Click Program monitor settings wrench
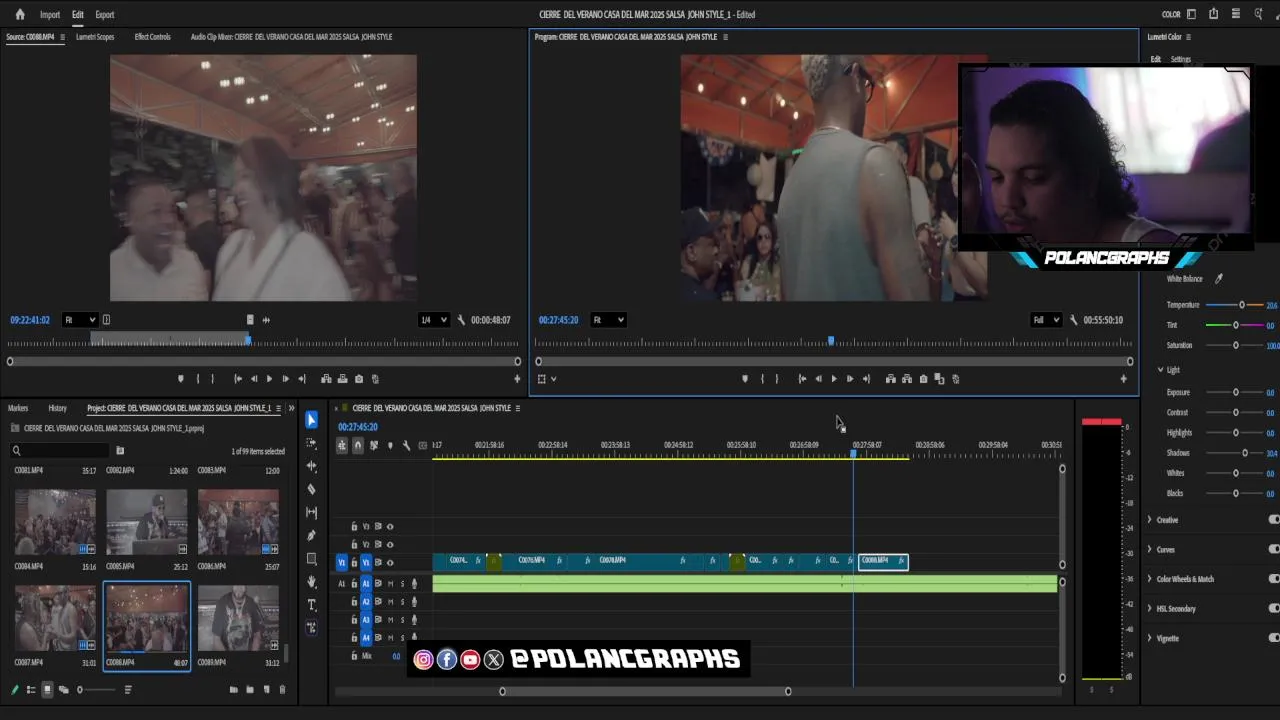Viewport: 1280px width, 720px height. [1074, 320]
